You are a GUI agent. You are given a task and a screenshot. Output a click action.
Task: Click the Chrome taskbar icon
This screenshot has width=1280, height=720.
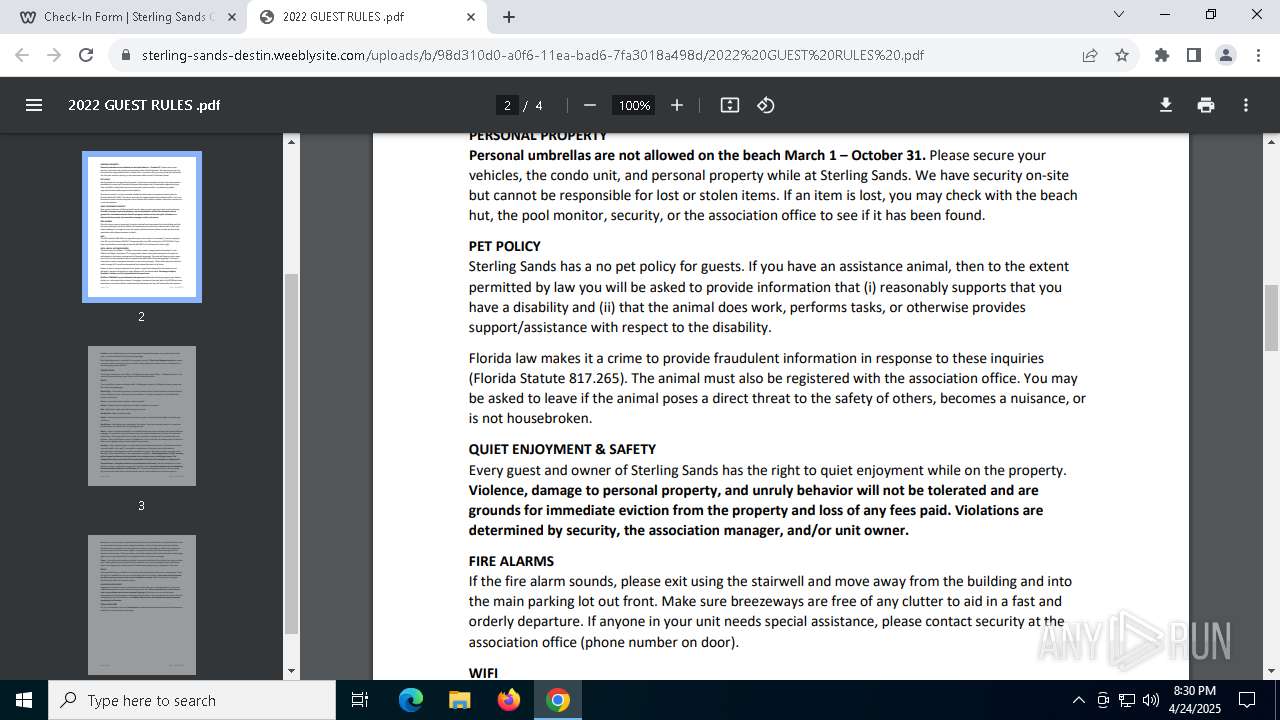pos(558,700)
